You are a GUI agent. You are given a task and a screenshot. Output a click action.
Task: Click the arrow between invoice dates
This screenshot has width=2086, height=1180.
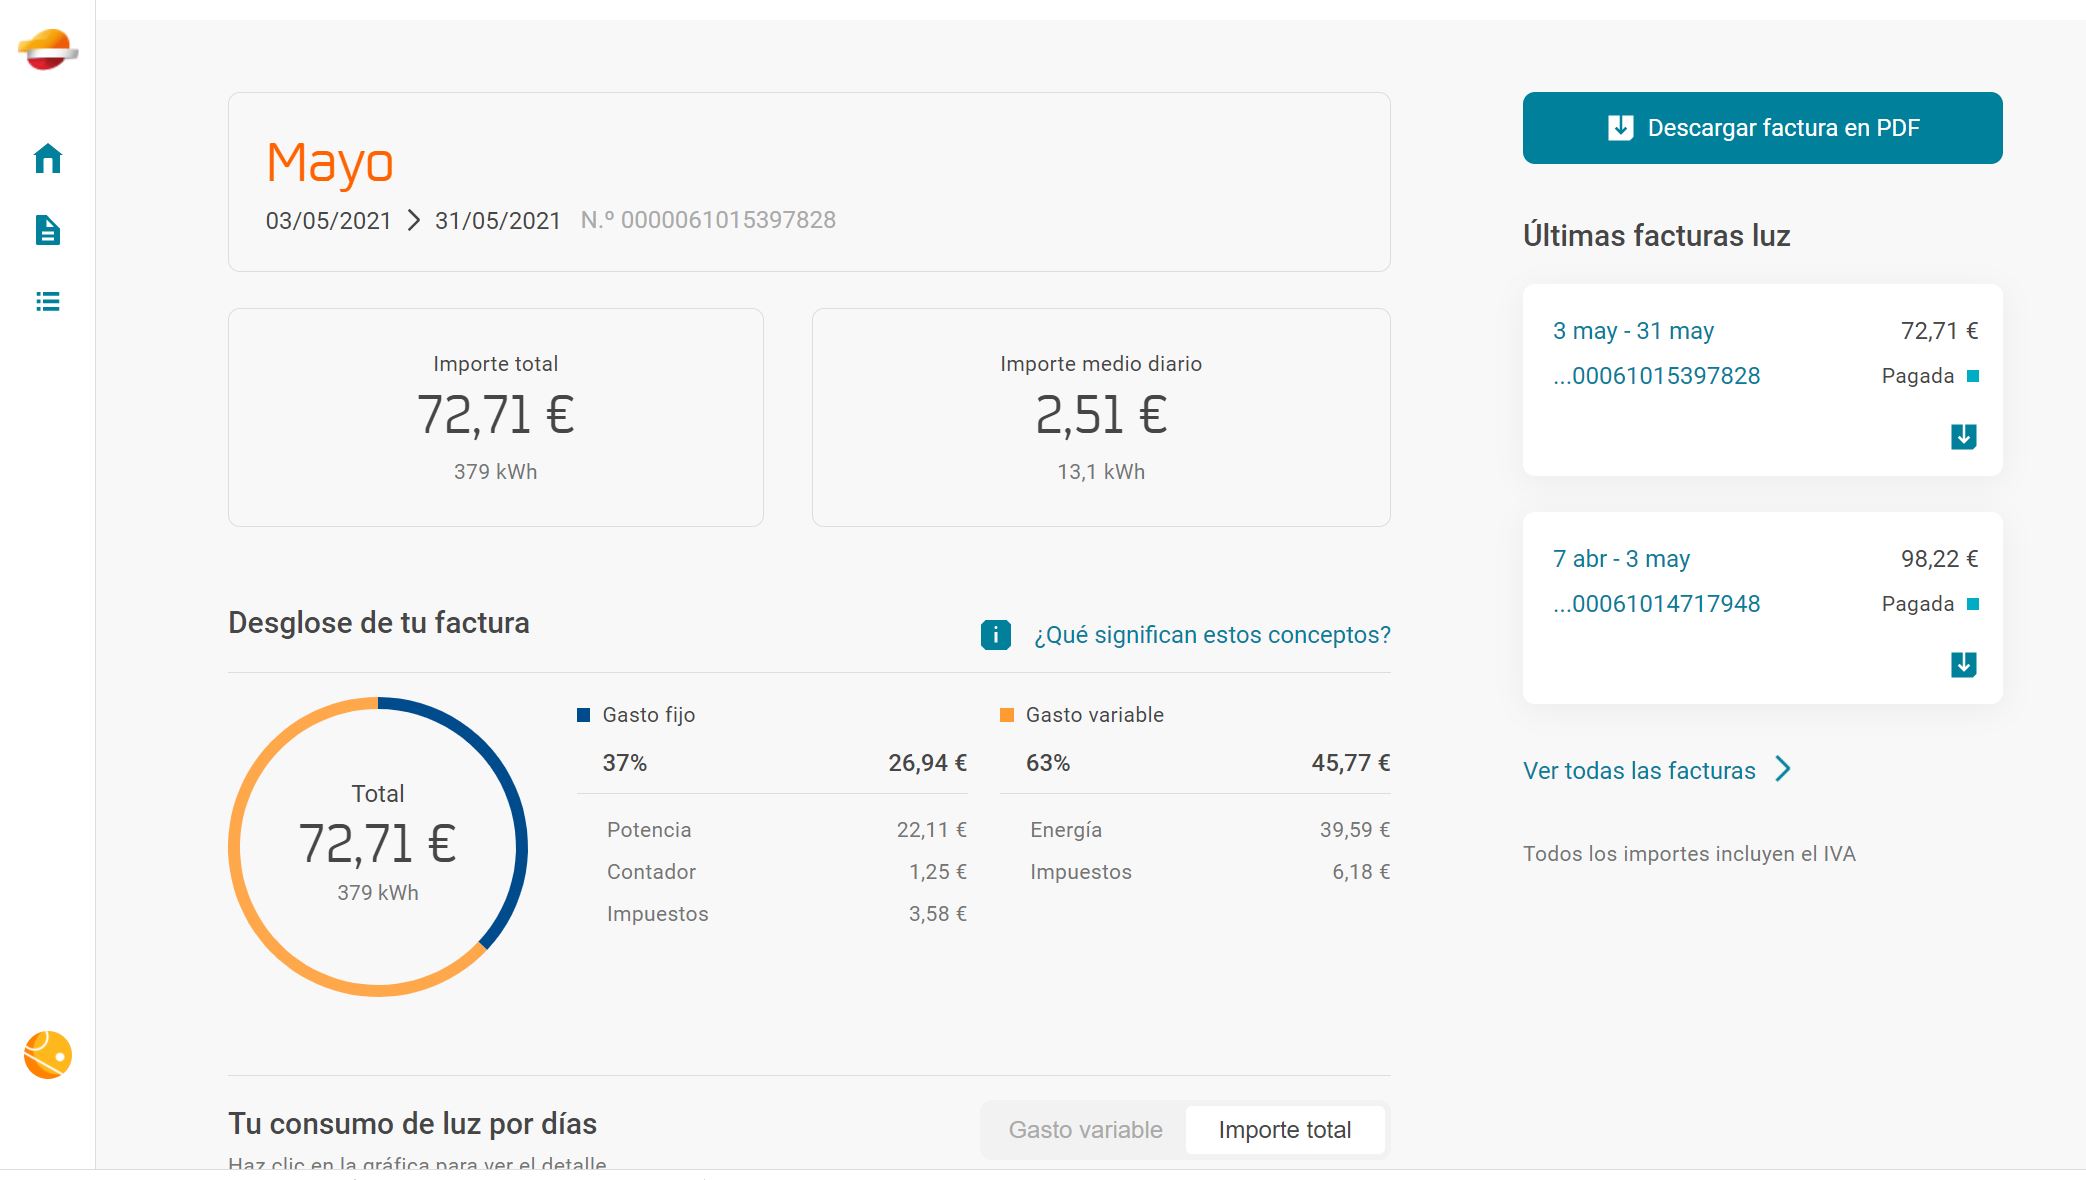point(414,221)
